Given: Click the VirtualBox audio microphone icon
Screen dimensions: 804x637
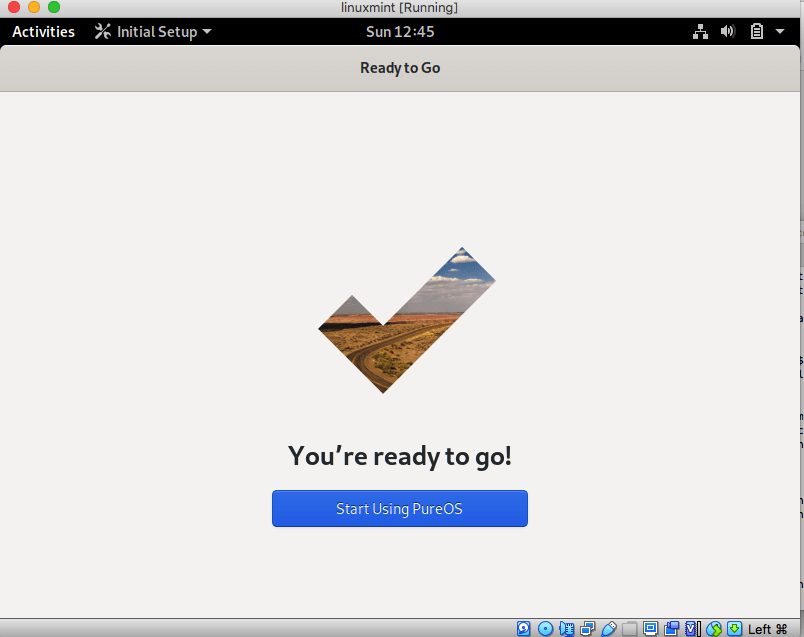Looking at the screenshot, I should pos(567,628).
